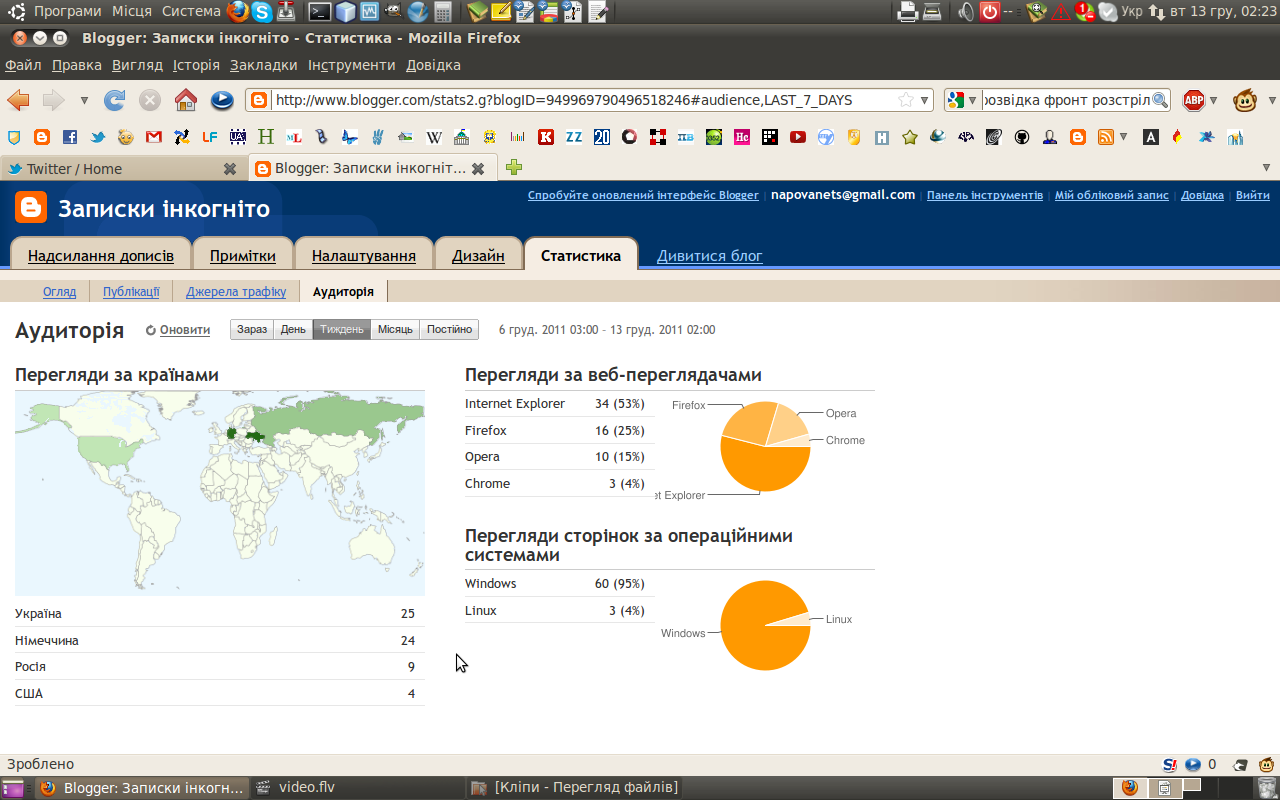
Task: Set stats period to День
Action: [x=293, y=330]
